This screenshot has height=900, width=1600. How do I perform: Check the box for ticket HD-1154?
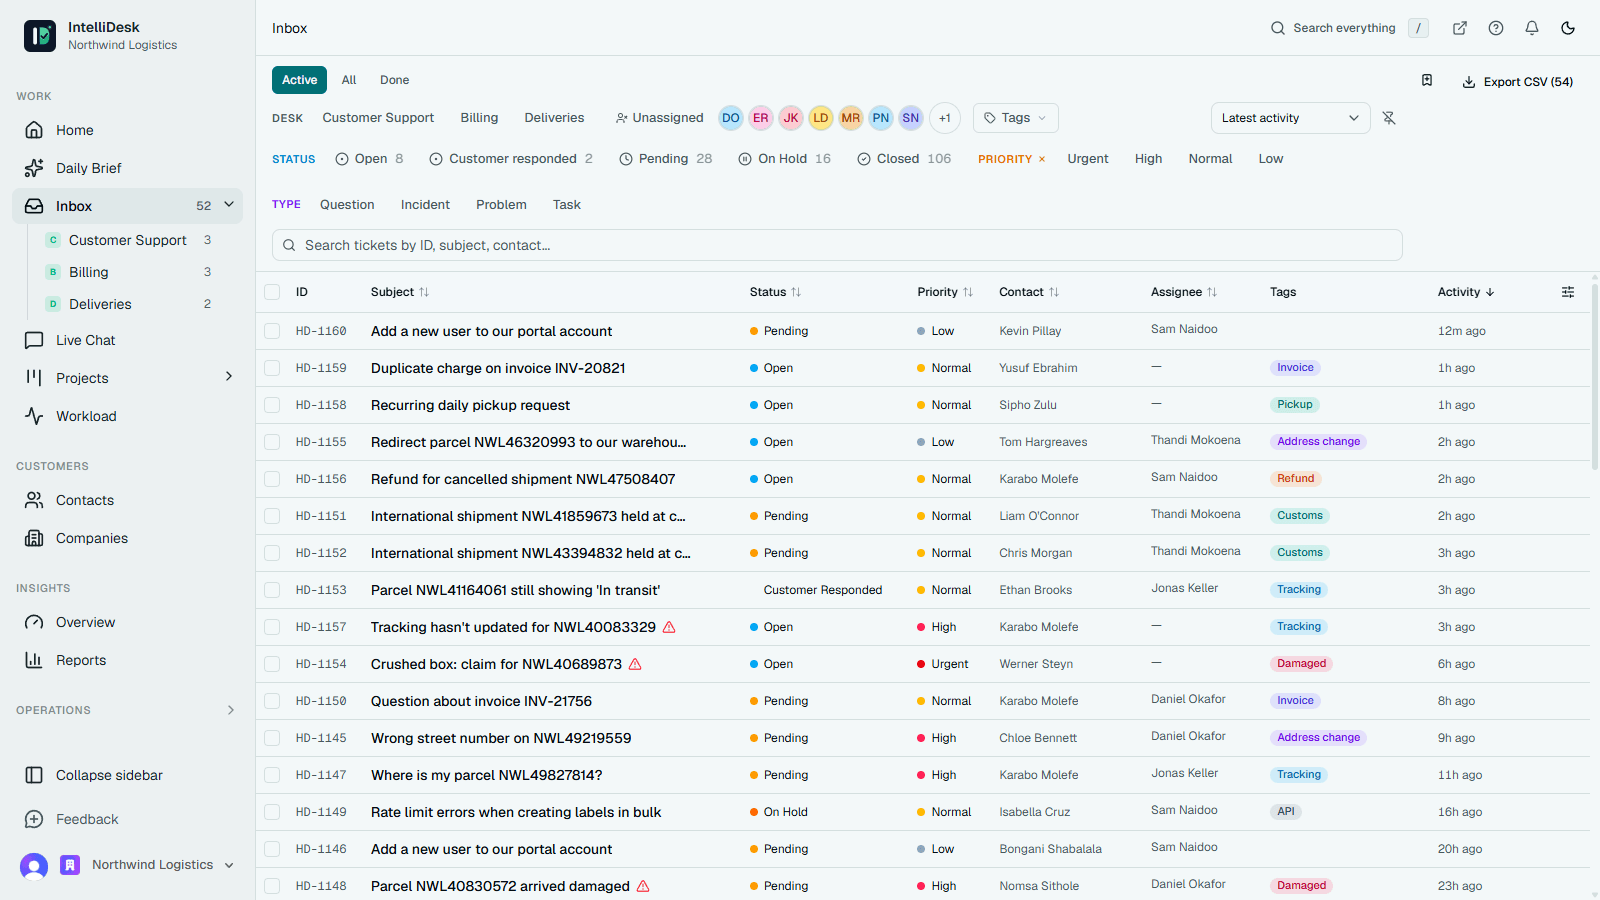click(x=272, y=664)
